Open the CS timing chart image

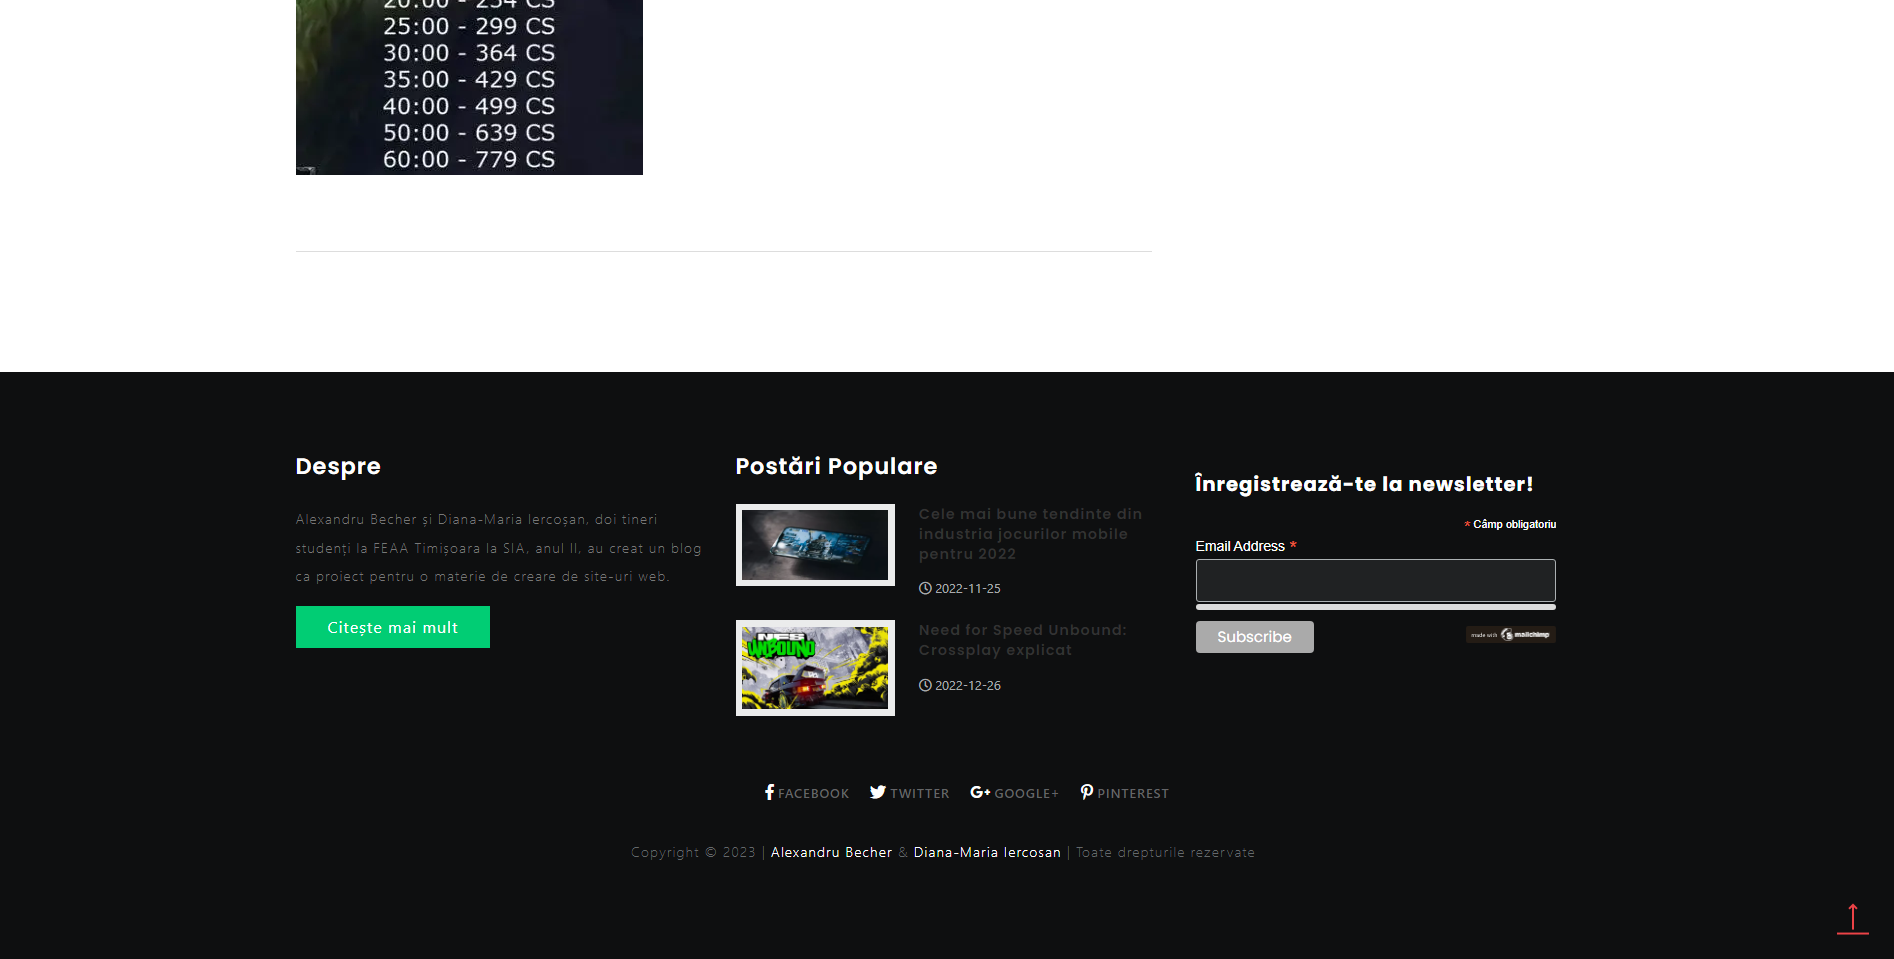469,87
